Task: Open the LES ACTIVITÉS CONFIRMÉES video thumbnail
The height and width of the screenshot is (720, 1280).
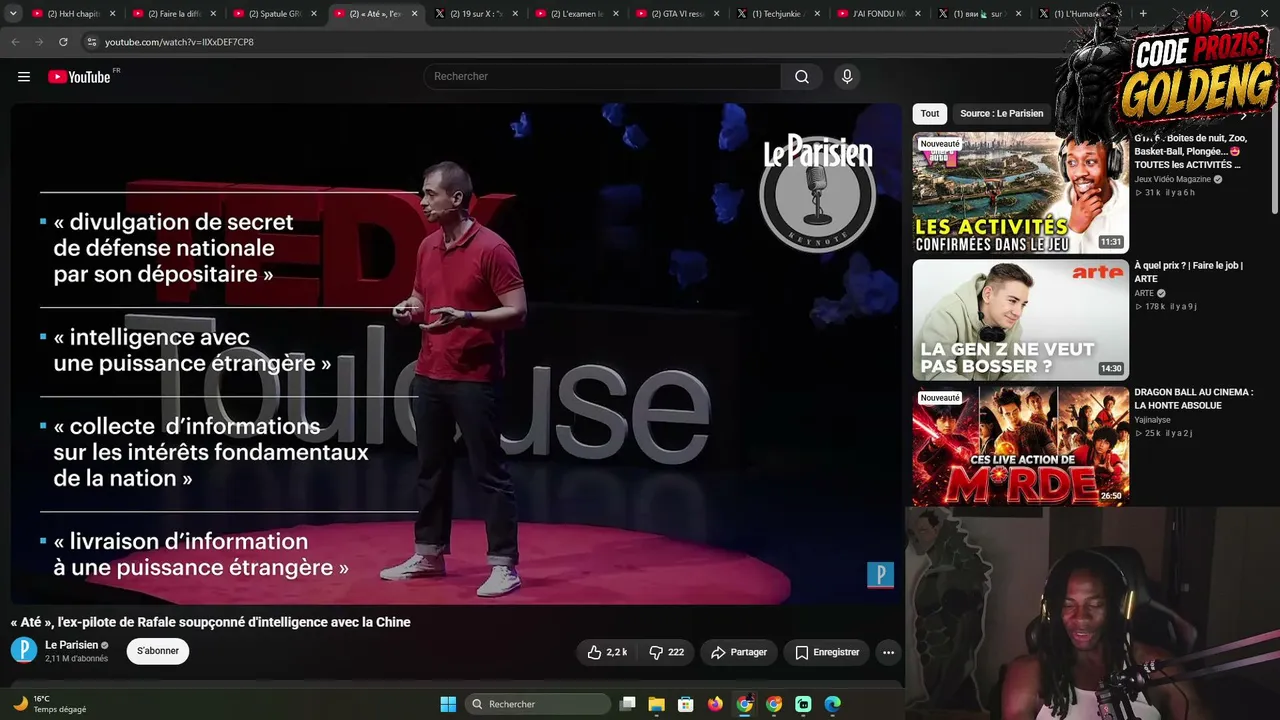Action: [1020, 192]
